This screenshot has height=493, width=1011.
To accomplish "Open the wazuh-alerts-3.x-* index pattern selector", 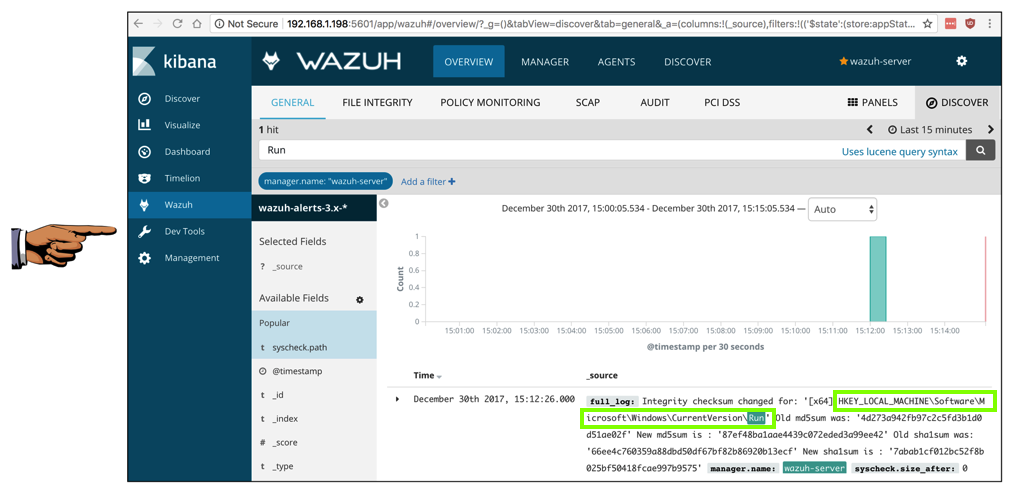I will (x=313, y=208).
